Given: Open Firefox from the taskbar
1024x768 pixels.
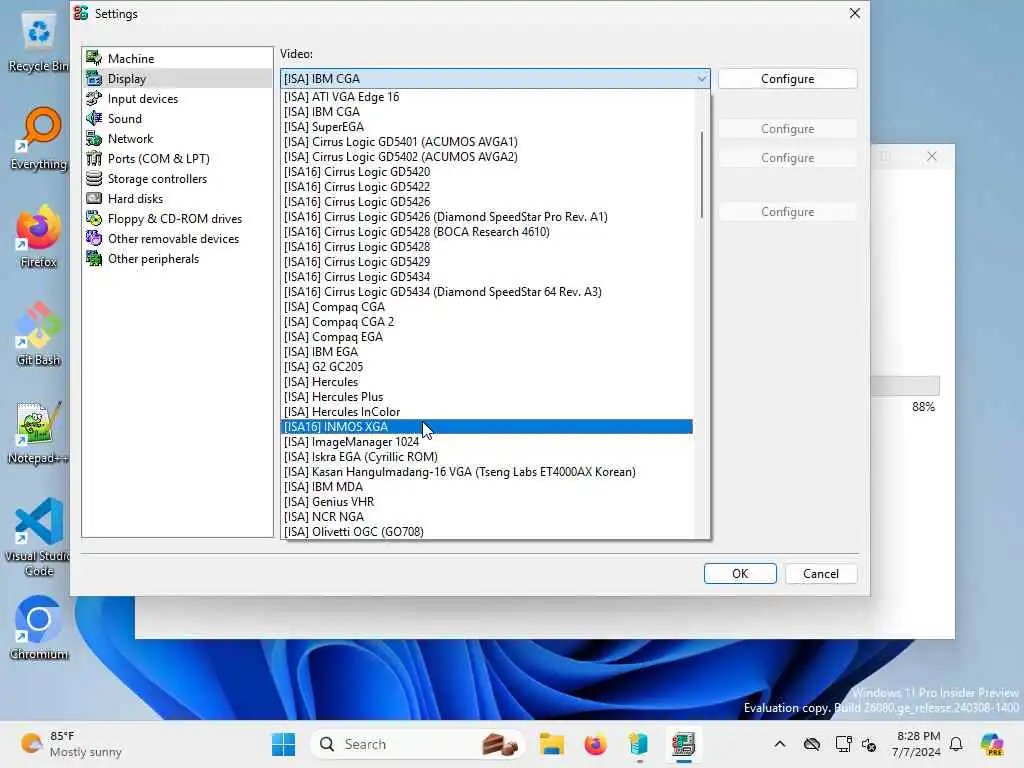Looking at the screenshot, I should (595, 744).
